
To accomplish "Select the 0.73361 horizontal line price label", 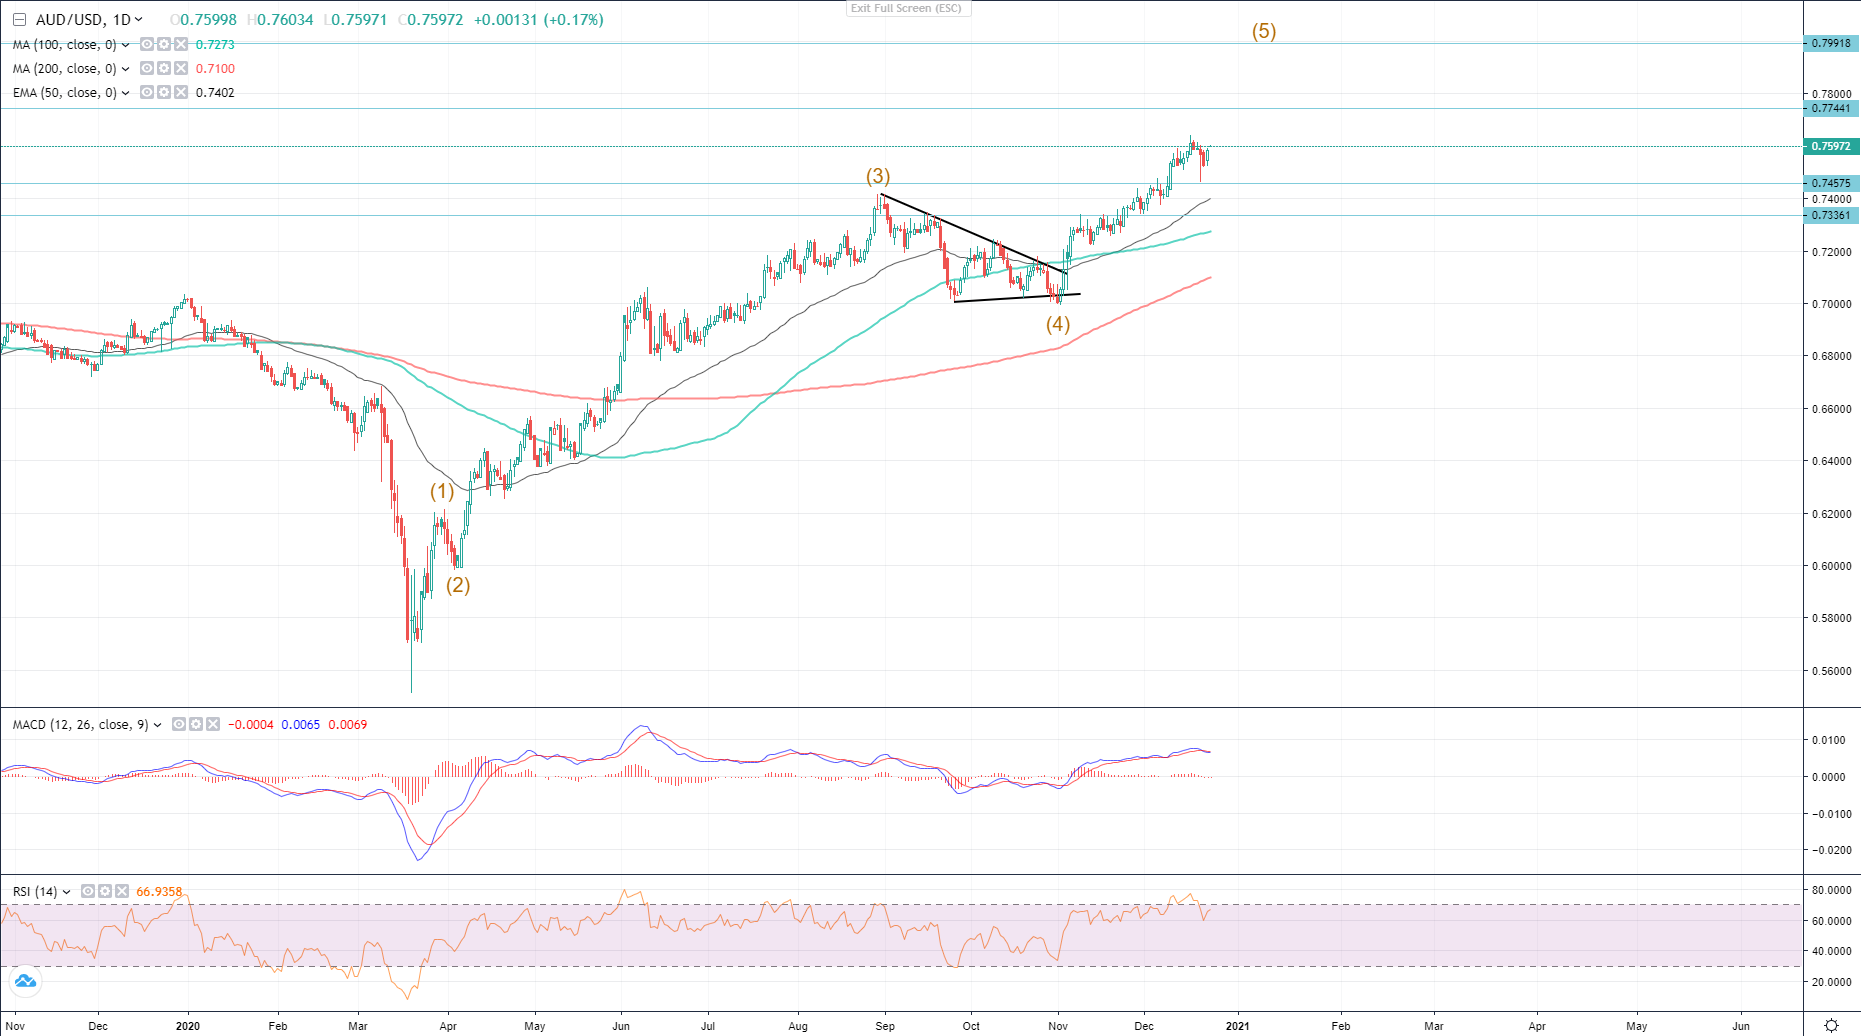I will tap(1831, 215).
